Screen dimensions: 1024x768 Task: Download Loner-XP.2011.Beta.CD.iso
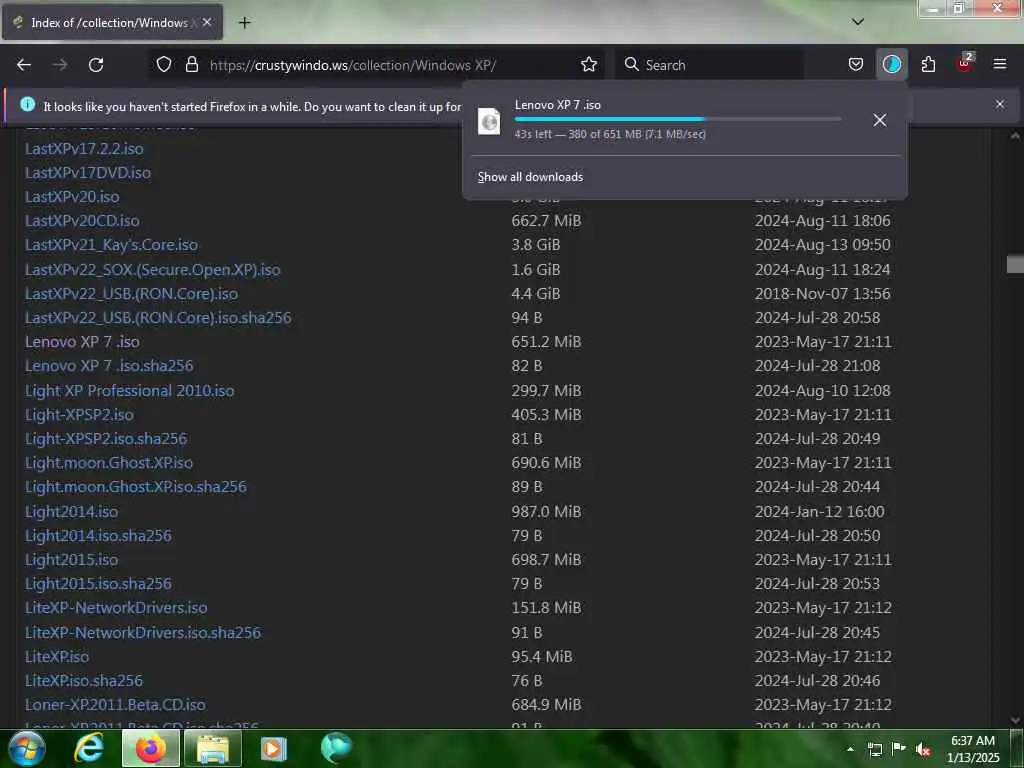(115, 705)
